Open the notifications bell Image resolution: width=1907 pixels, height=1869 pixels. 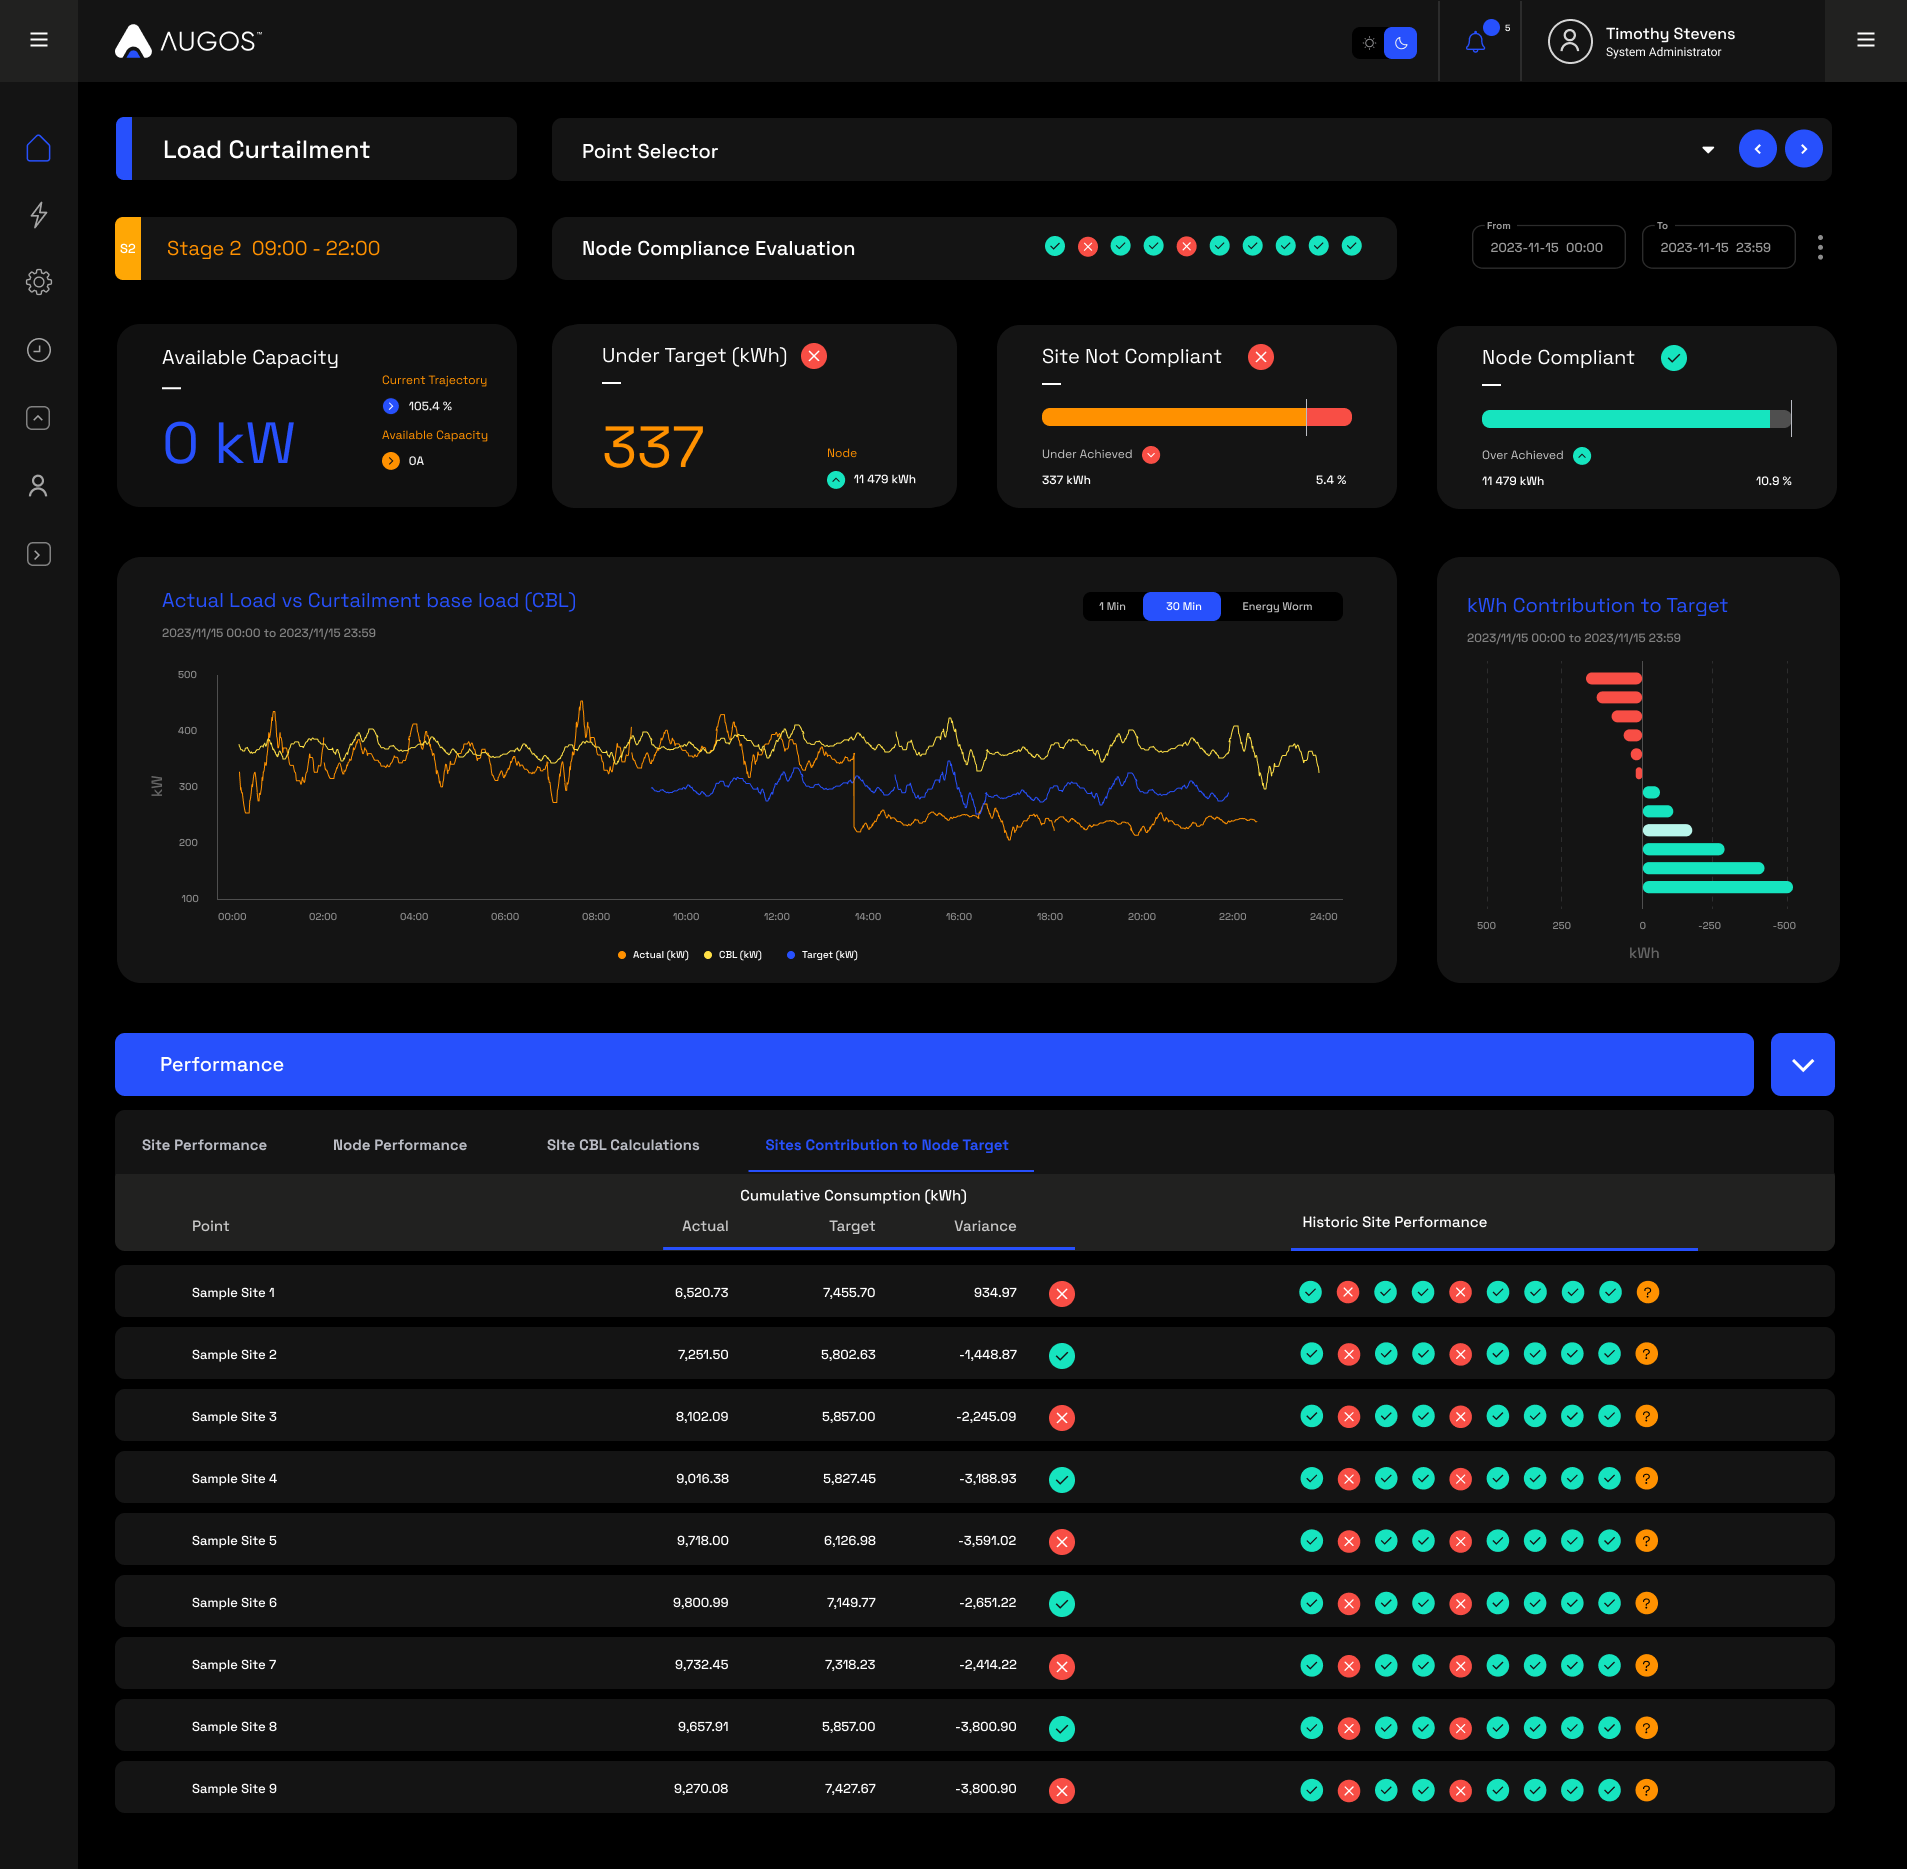1475,42
